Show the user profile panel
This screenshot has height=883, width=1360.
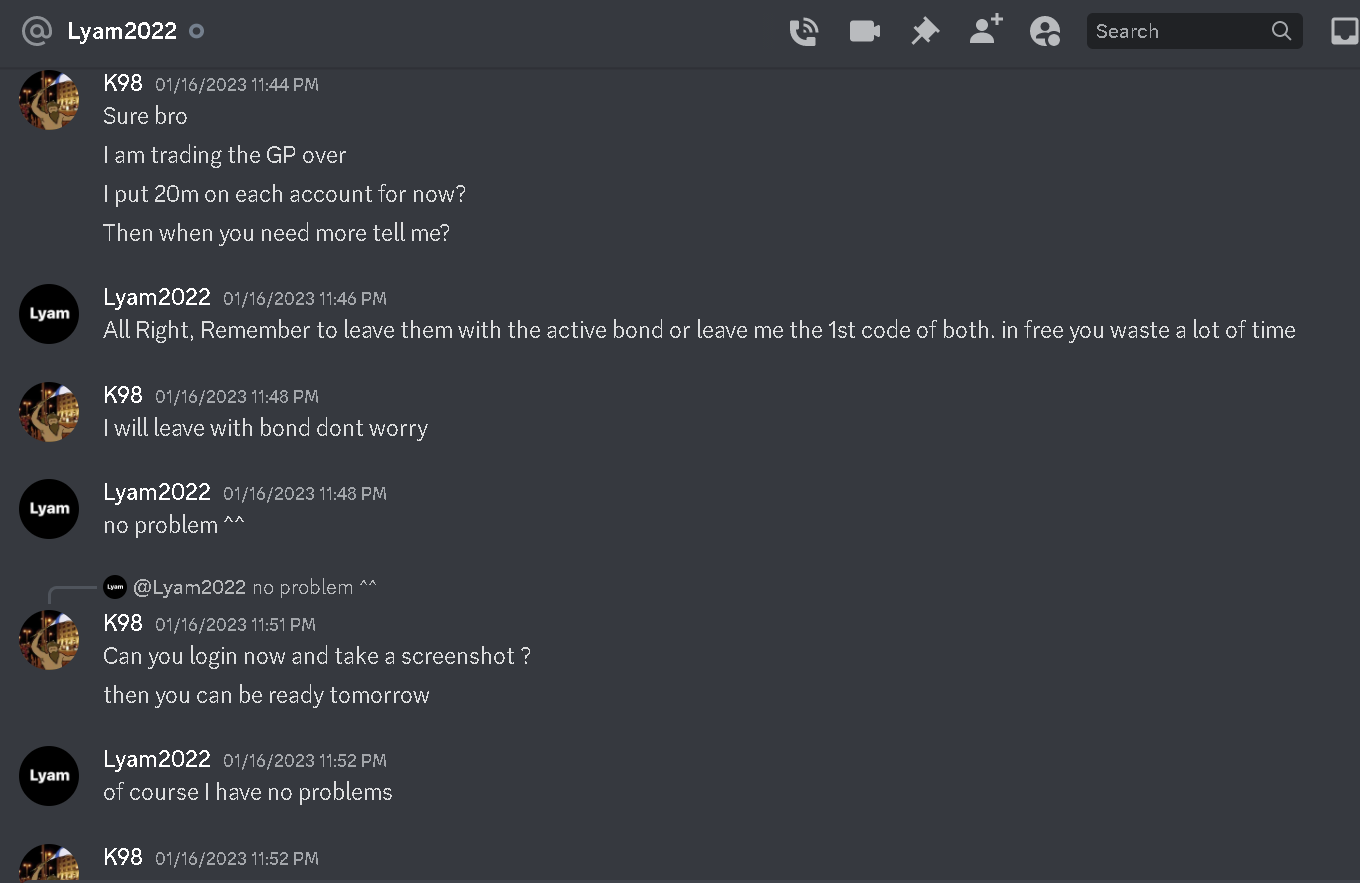pos(1045,32)
